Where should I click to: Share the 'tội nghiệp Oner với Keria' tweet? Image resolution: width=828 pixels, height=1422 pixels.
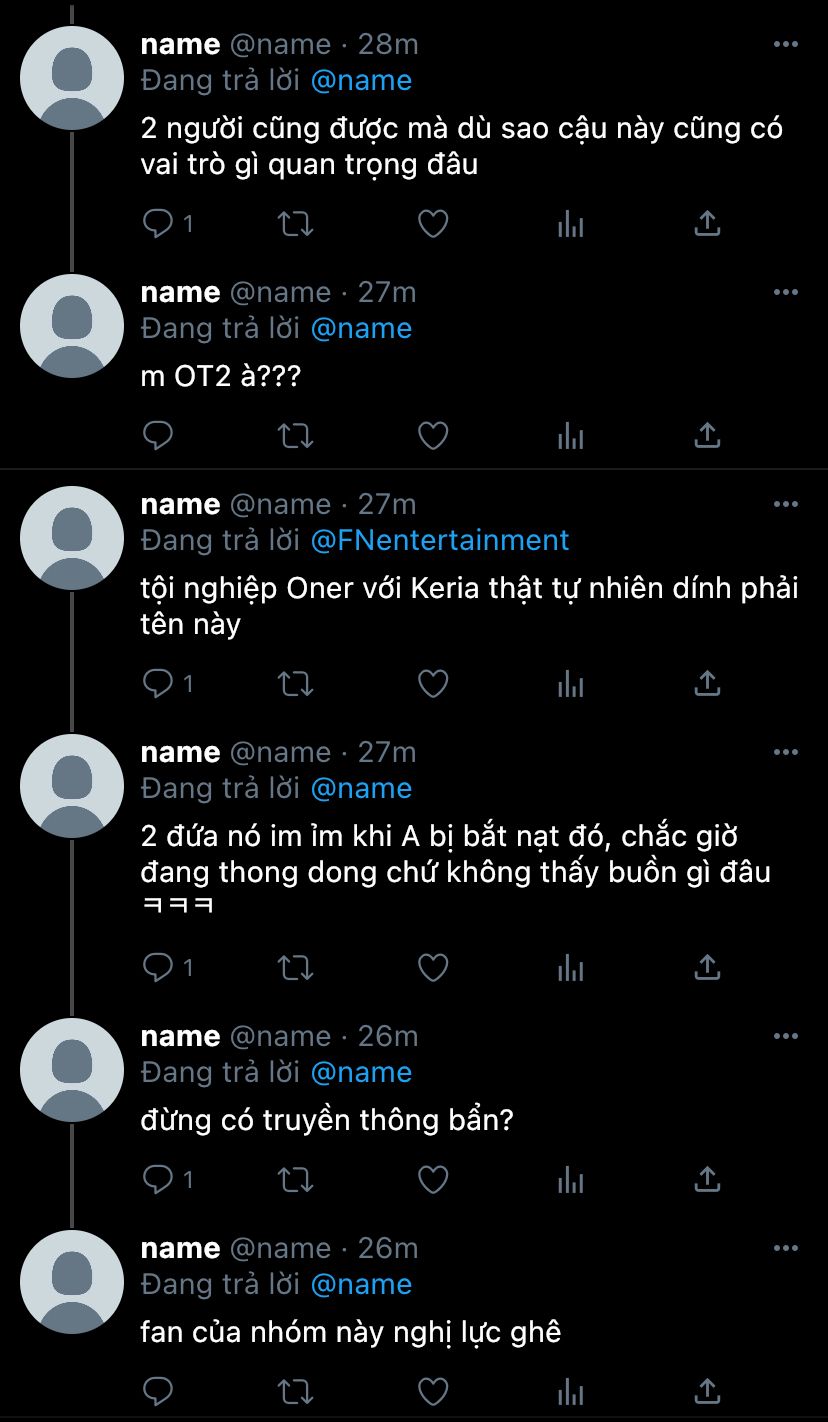pyautogui.click(x=707, y=684)
